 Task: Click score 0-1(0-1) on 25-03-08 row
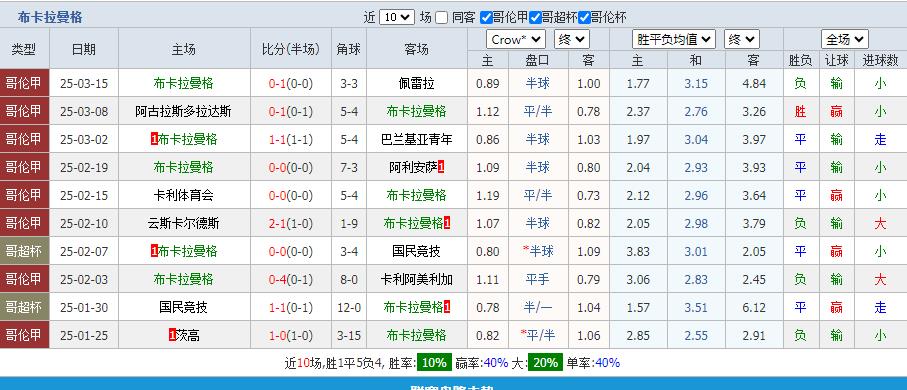click(x=290, y=112)
